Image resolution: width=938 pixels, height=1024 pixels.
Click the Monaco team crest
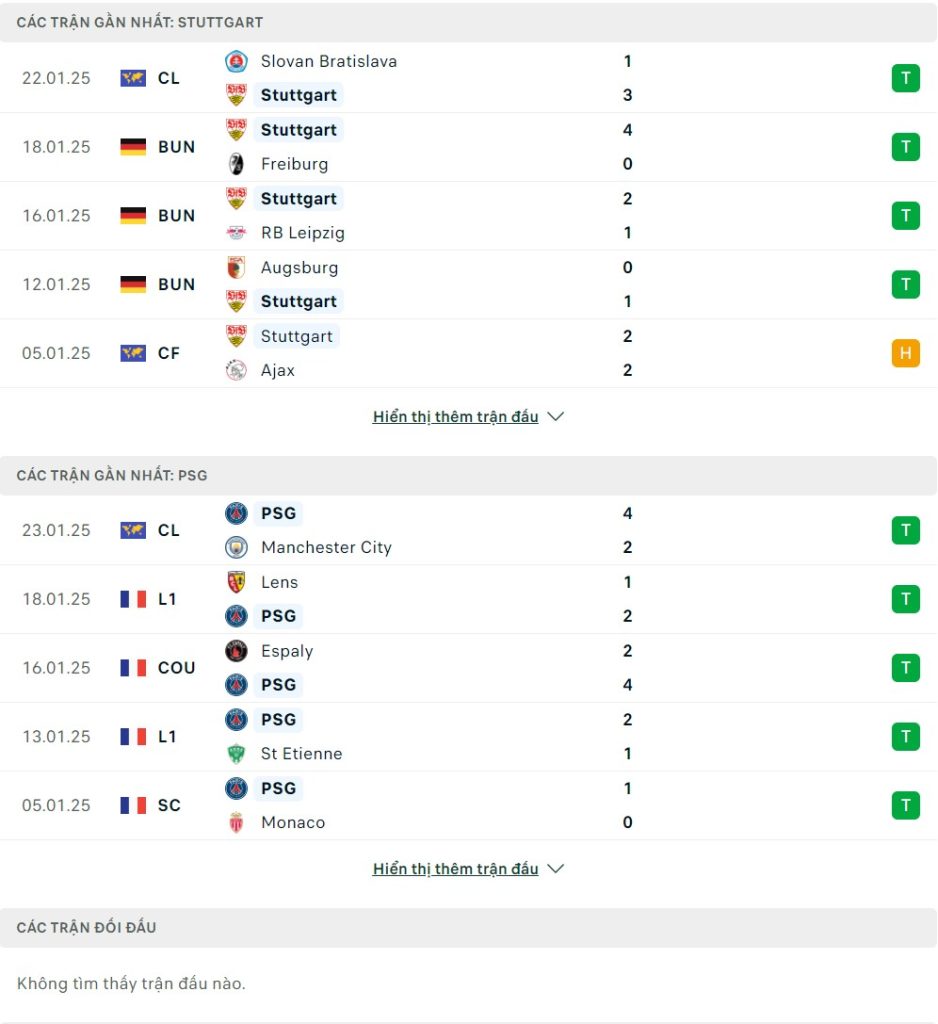click(x=236, y=822)
